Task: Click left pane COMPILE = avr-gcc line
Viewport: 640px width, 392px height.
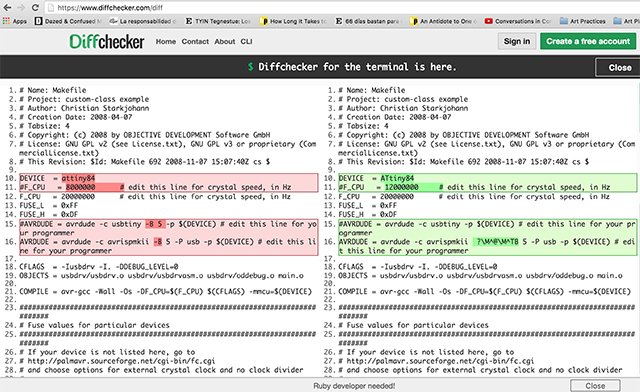Action: click(x=165, y=291)
